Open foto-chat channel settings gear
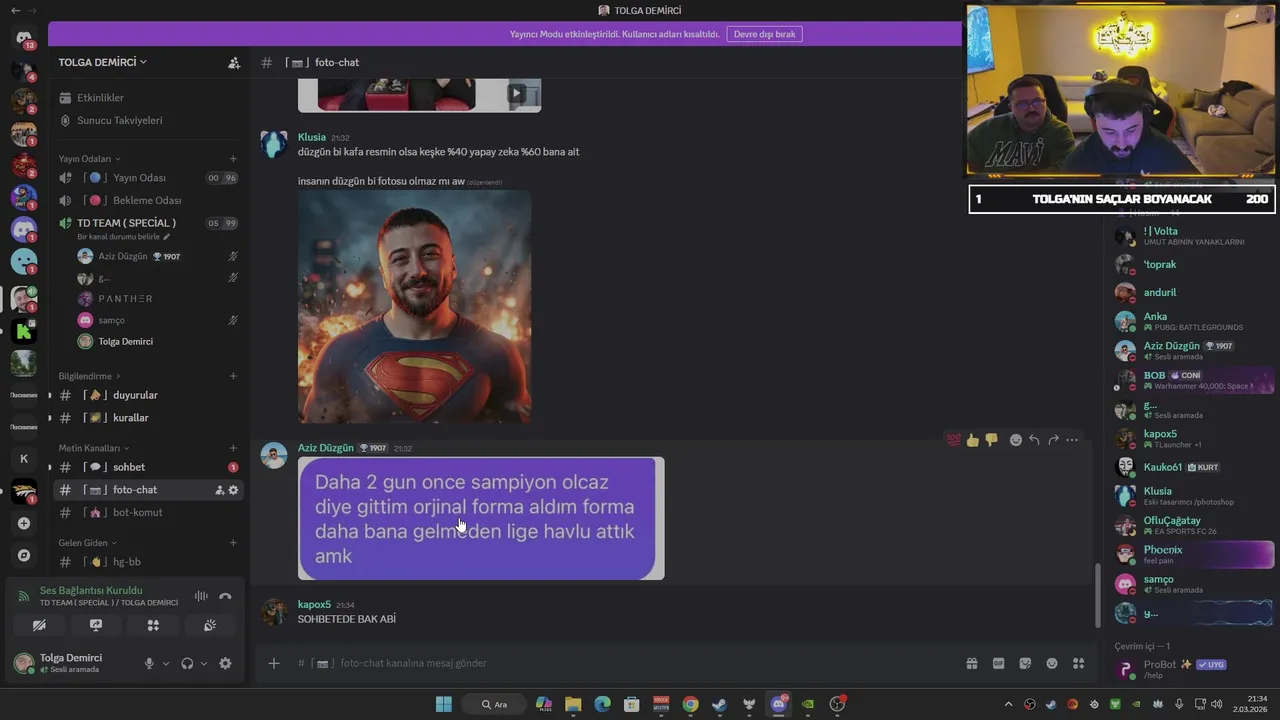This screenshot has width=1280, height=720. 234,490
